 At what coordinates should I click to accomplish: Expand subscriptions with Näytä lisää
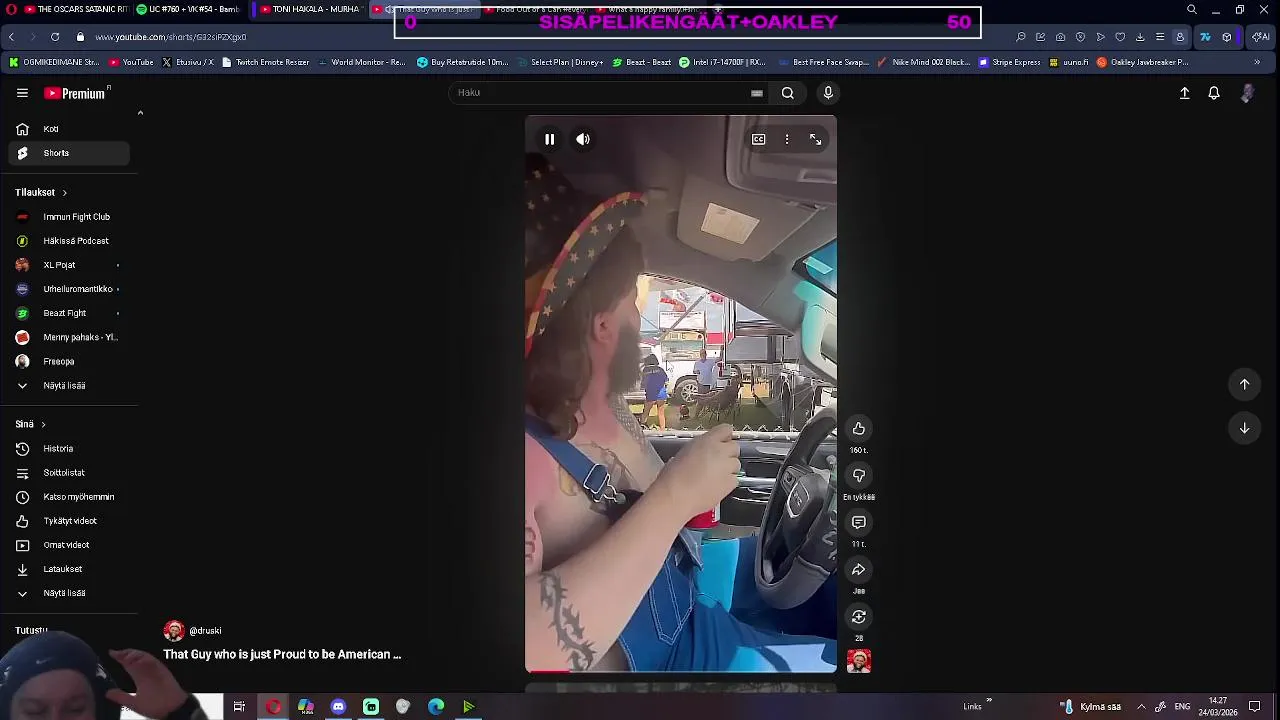(x=69, y=385)
